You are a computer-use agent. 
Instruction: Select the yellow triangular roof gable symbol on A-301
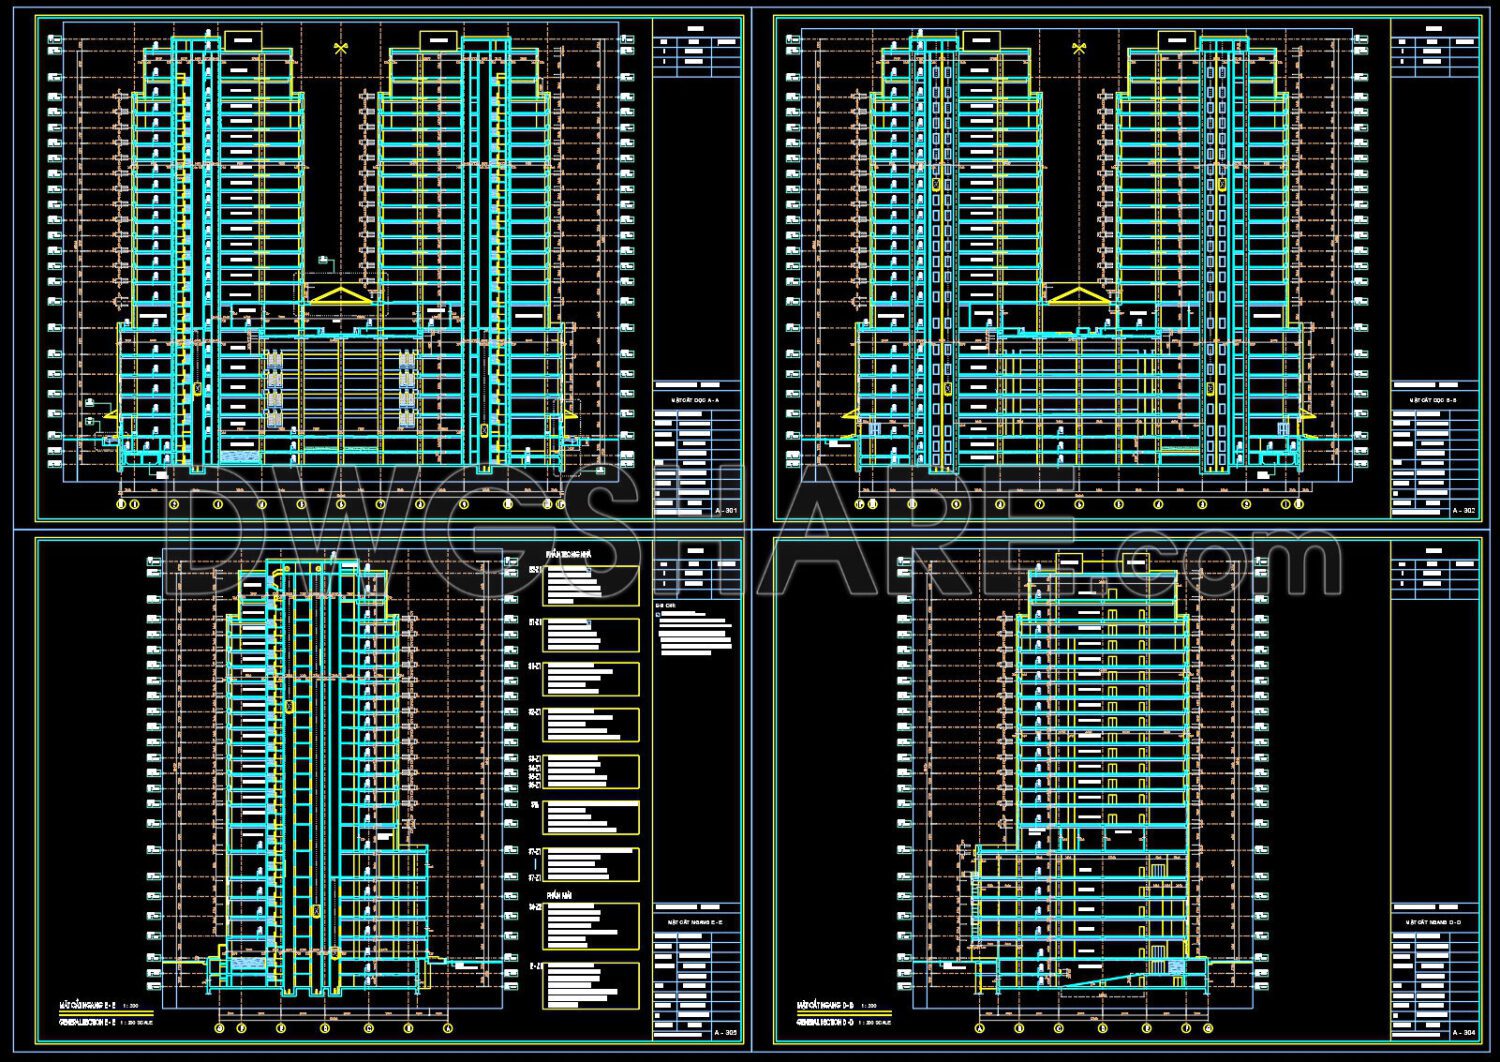tap(340, 296)
